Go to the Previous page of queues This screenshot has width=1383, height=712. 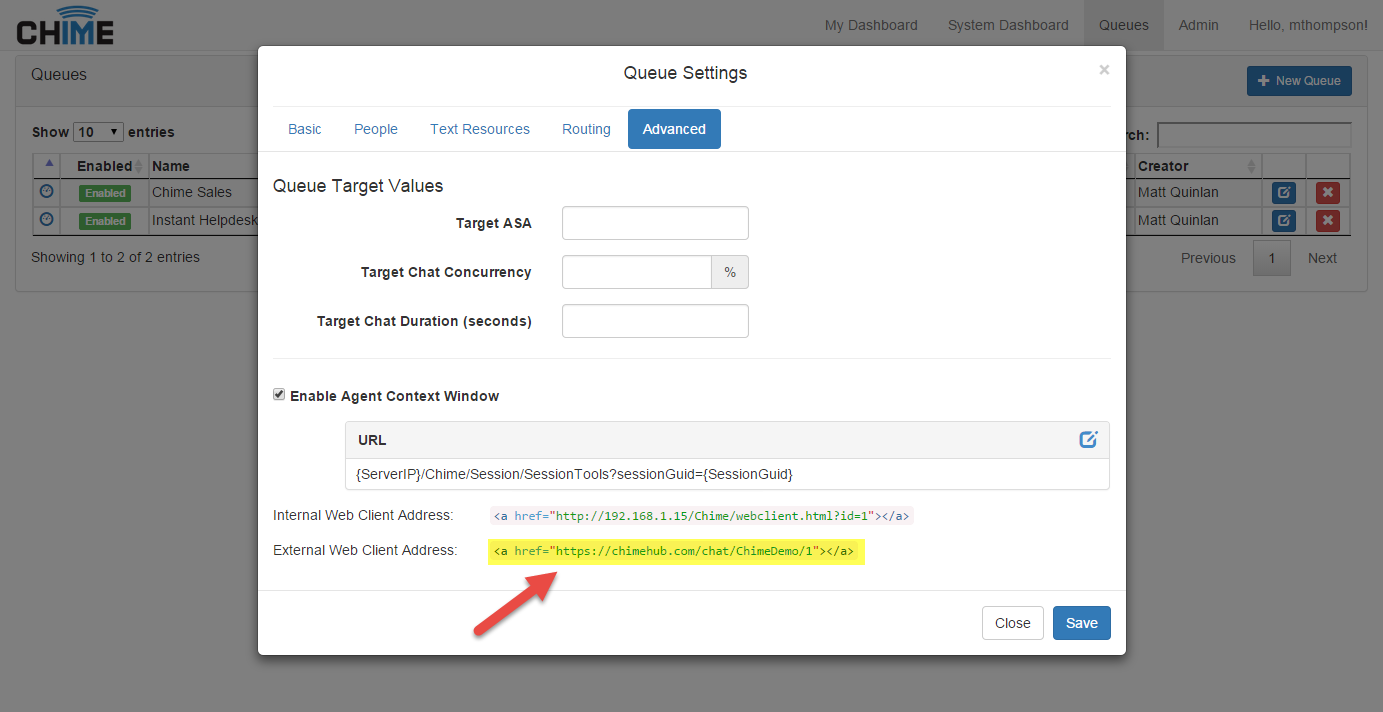tap(1208, 258)
